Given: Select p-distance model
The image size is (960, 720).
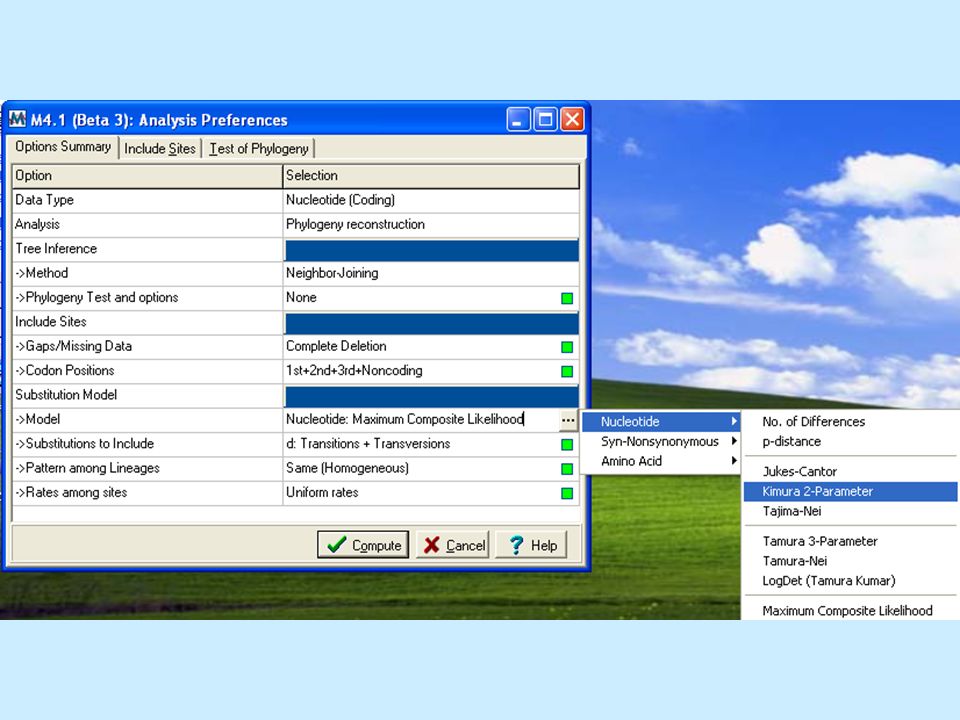Looking at the screenshot, I should point(791,441).
